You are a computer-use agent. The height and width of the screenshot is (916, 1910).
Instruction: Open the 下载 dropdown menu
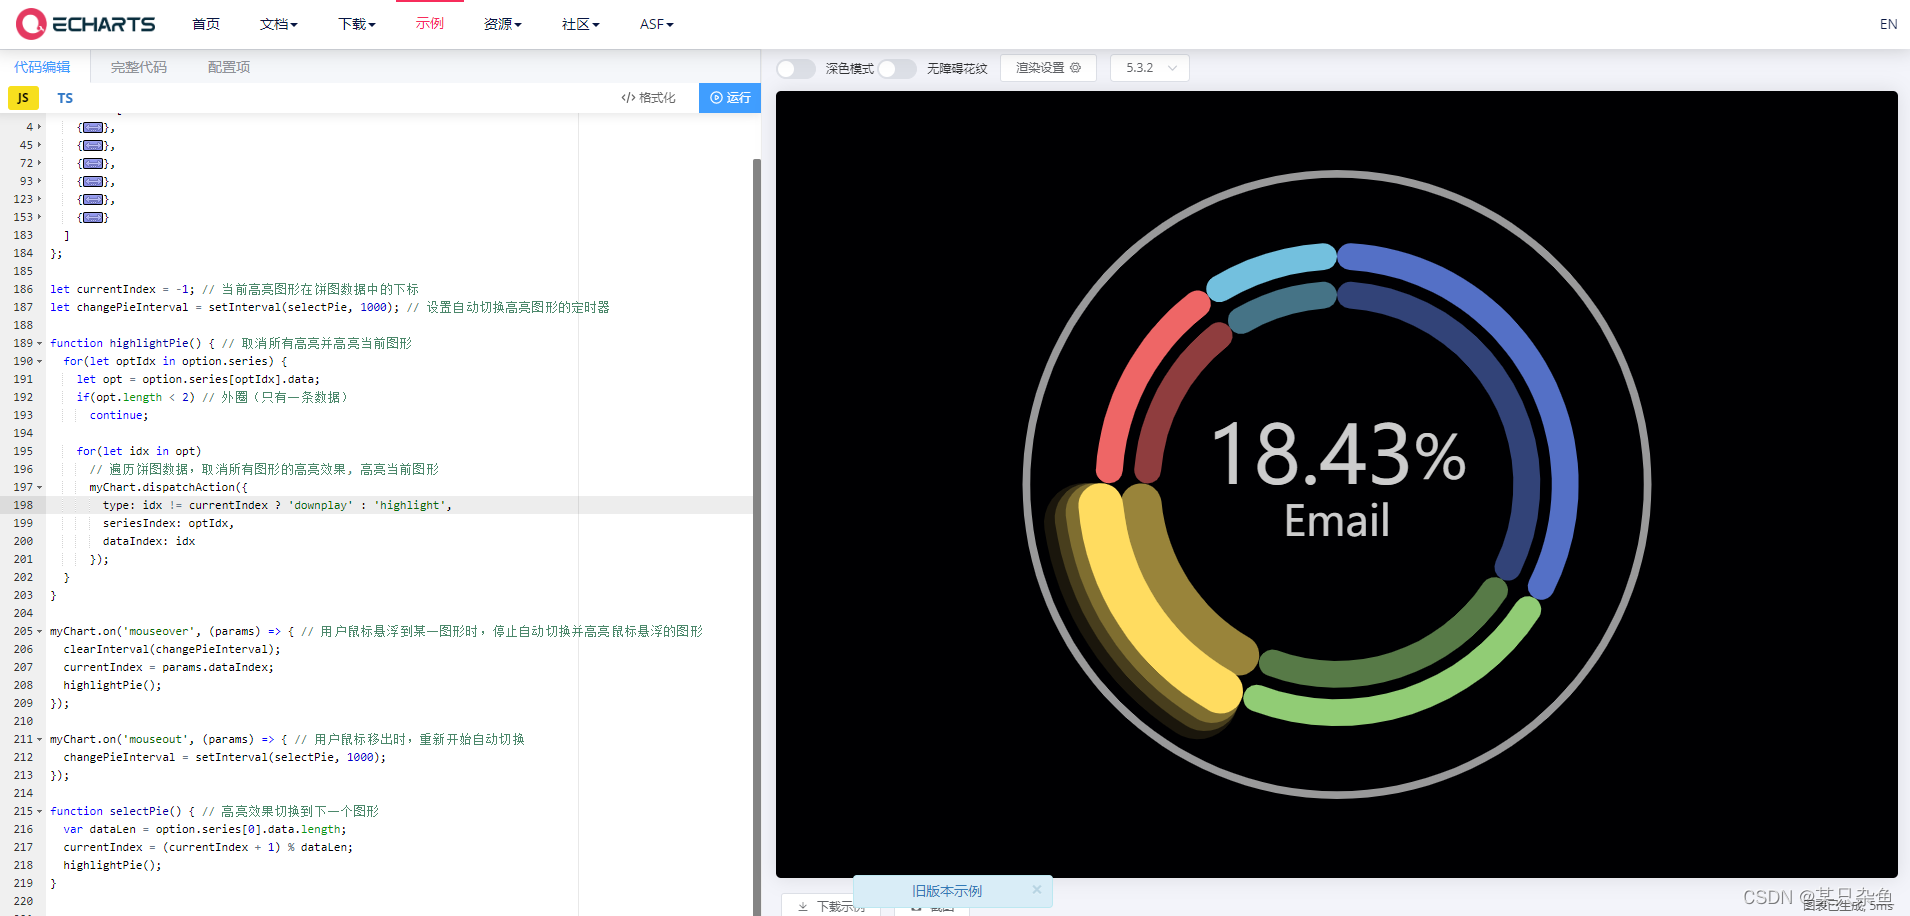click(356, 24)
